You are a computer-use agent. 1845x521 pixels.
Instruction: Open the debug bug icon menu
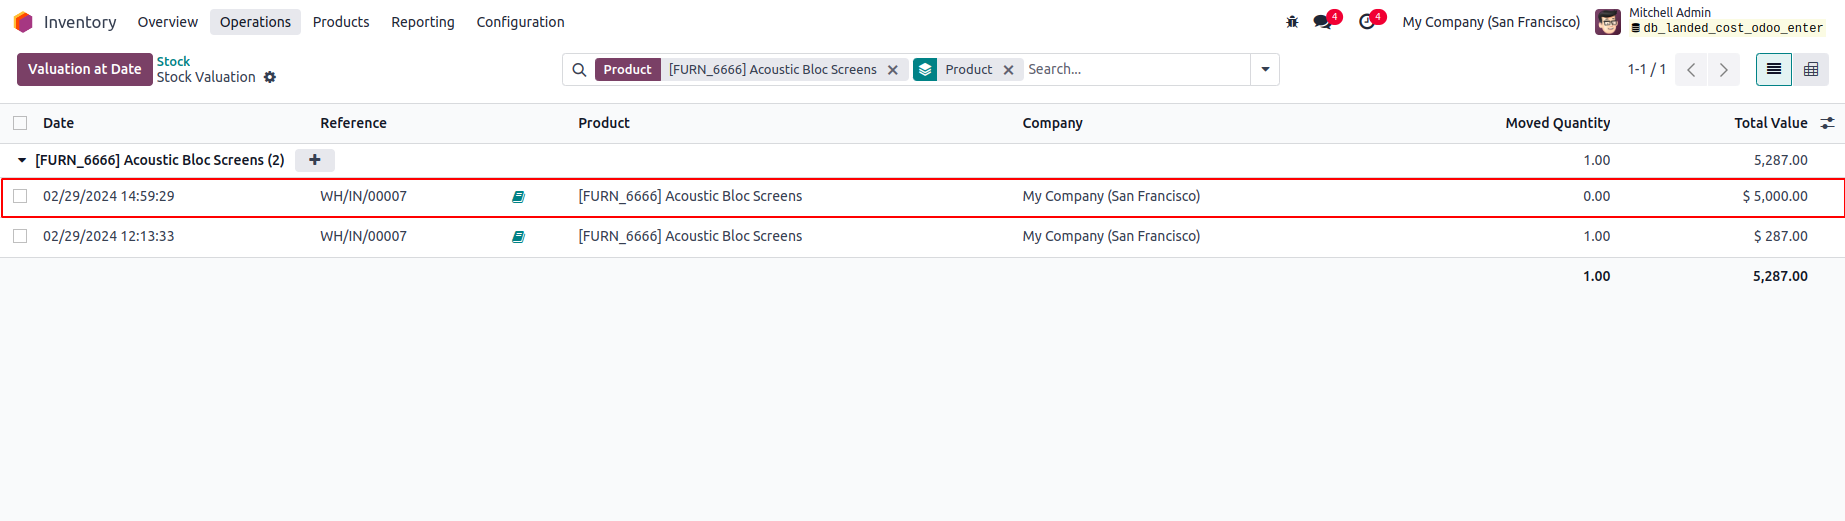pyautogui.click(x=1292, y=22)
